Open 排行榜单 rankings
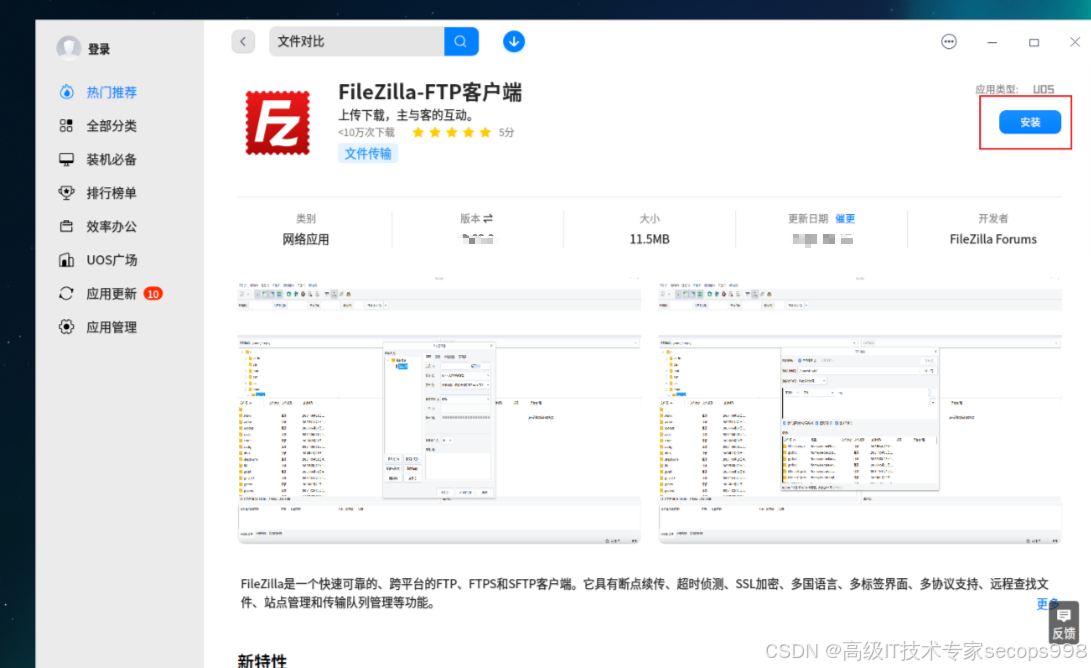The image size is (1091, 668). pyautogui.click(x=111, y=193)
